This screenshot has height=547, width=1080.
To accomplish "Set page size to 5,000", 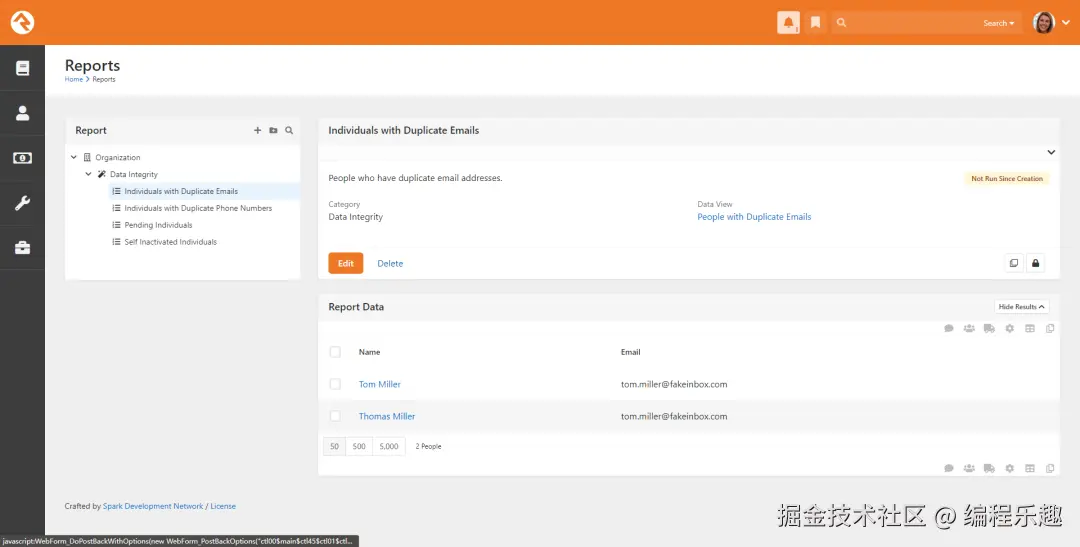I will tap(389, 446).
